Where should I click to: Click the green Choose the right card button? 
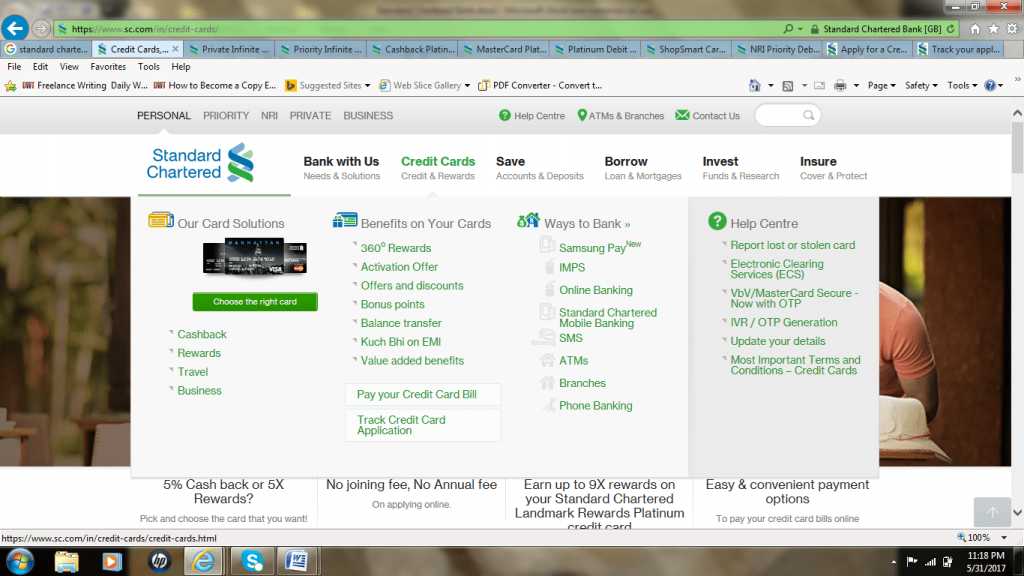(x=255, y=302)
